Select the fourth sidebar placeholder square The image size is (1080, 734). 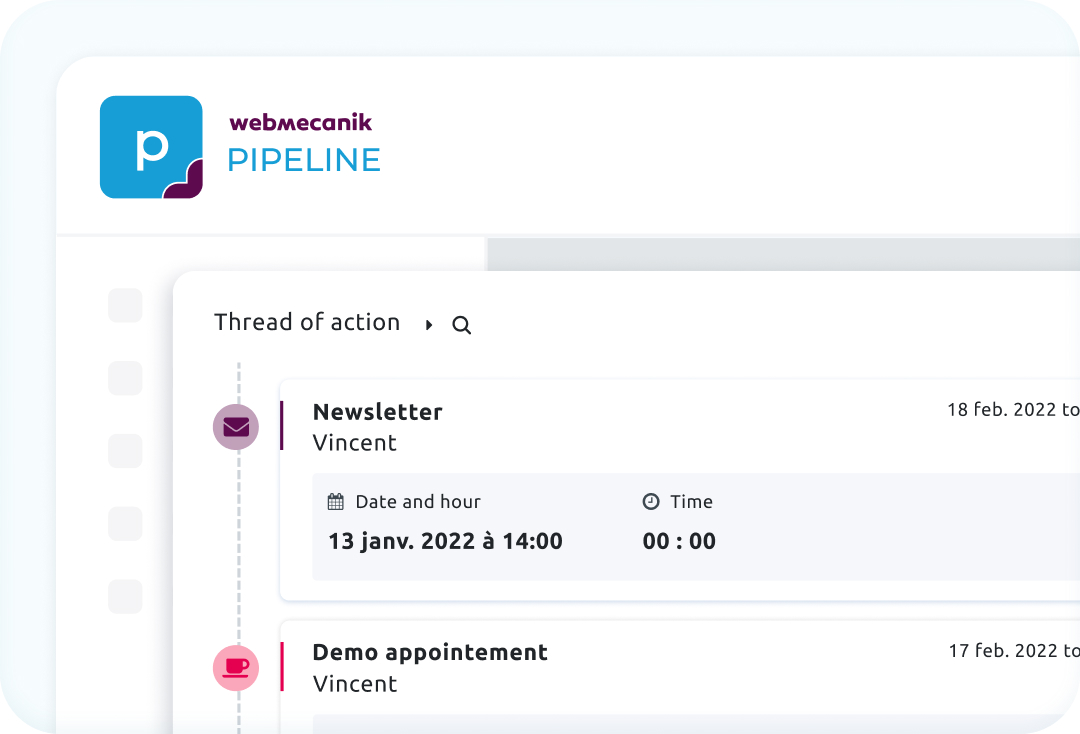[125, 523]
